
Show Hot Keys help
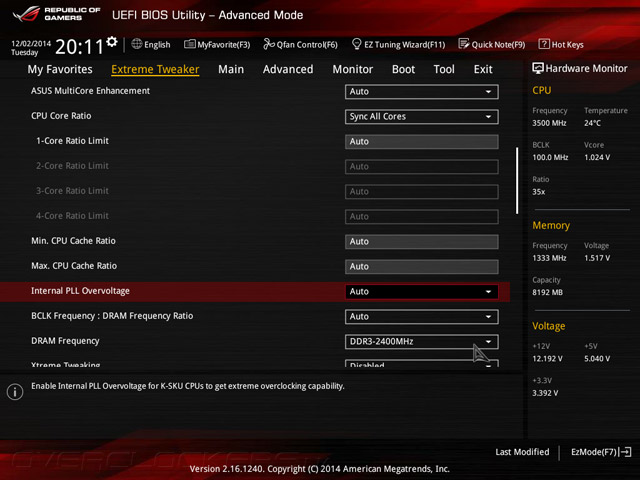click(x=561, y=44)
